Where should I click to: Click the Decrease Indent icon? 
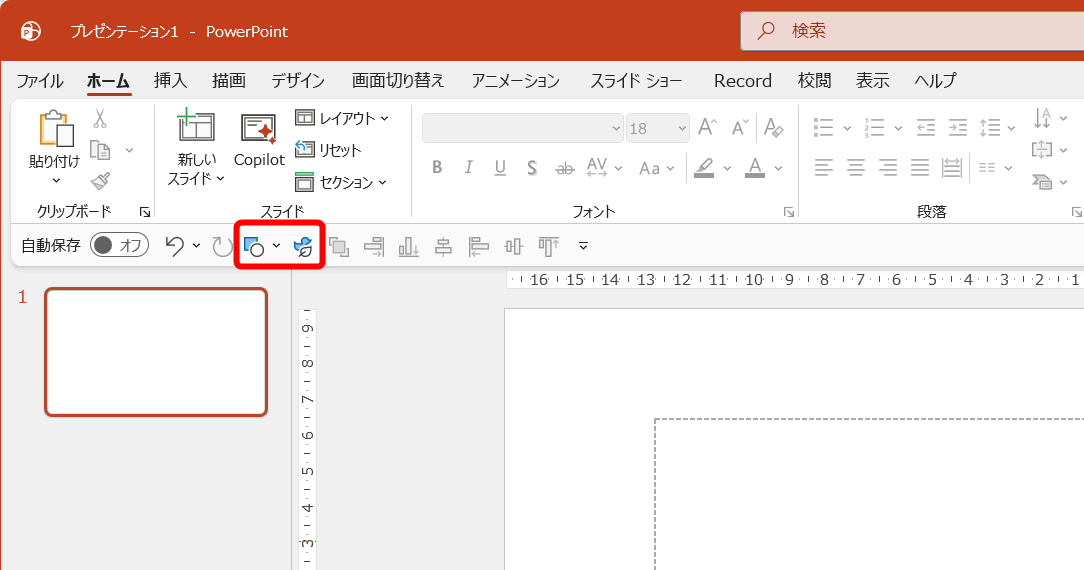926,127
